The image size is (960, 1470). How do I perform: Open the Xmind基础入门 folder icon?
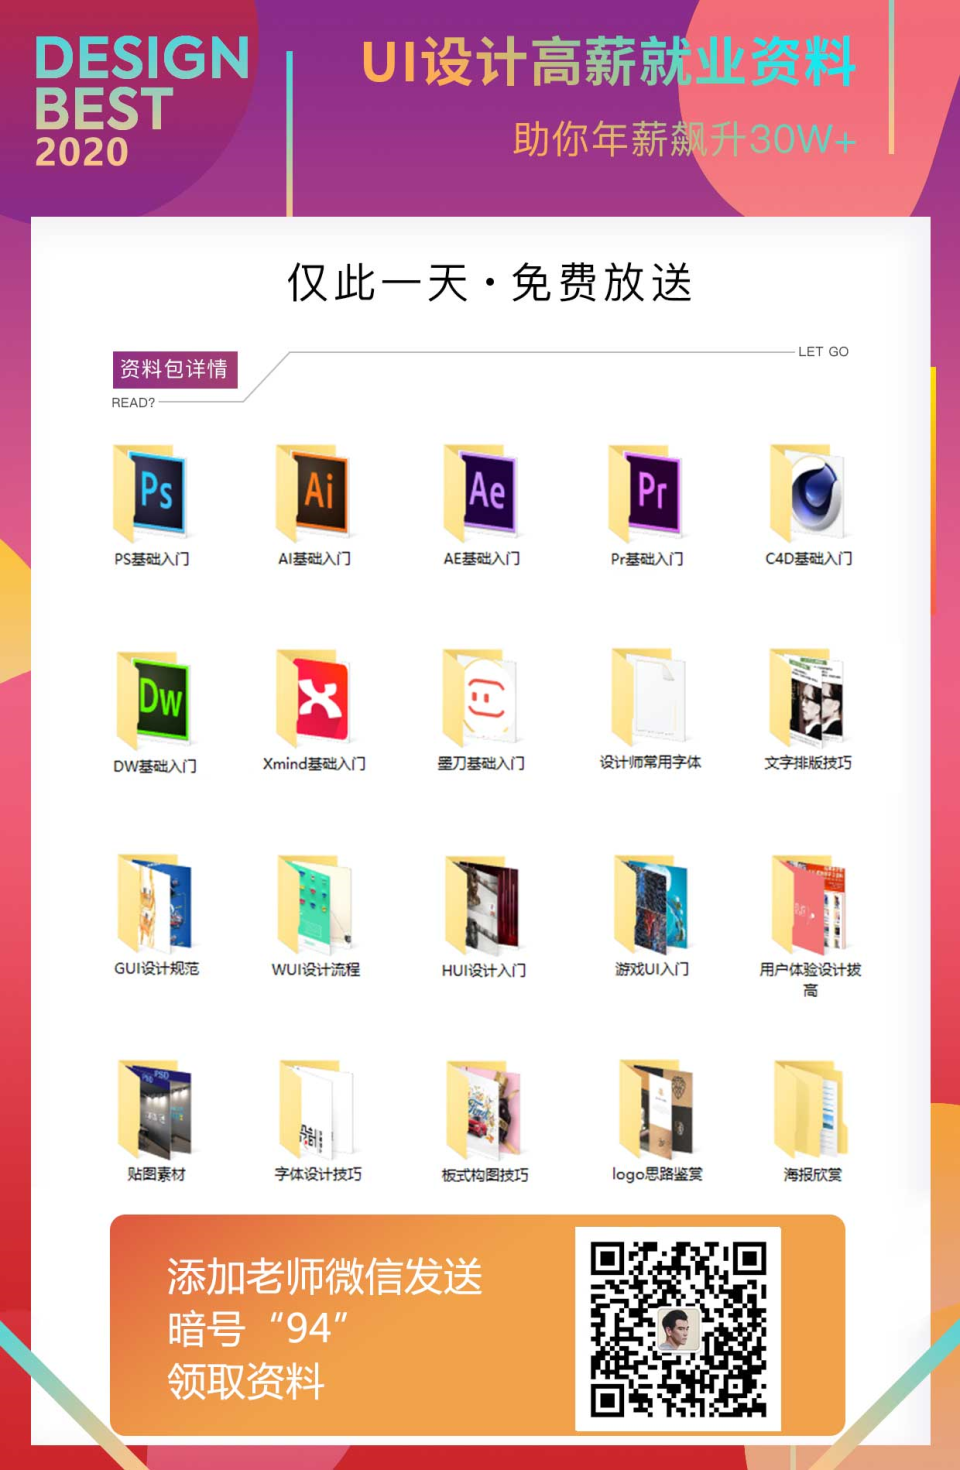(313, 698)
